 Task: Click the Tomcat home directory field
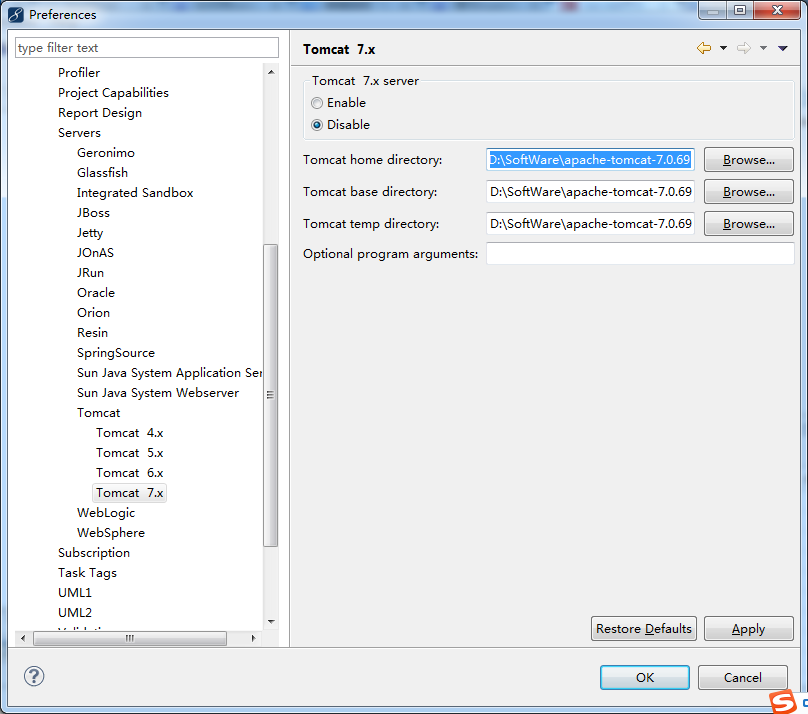tap(590, 160)
